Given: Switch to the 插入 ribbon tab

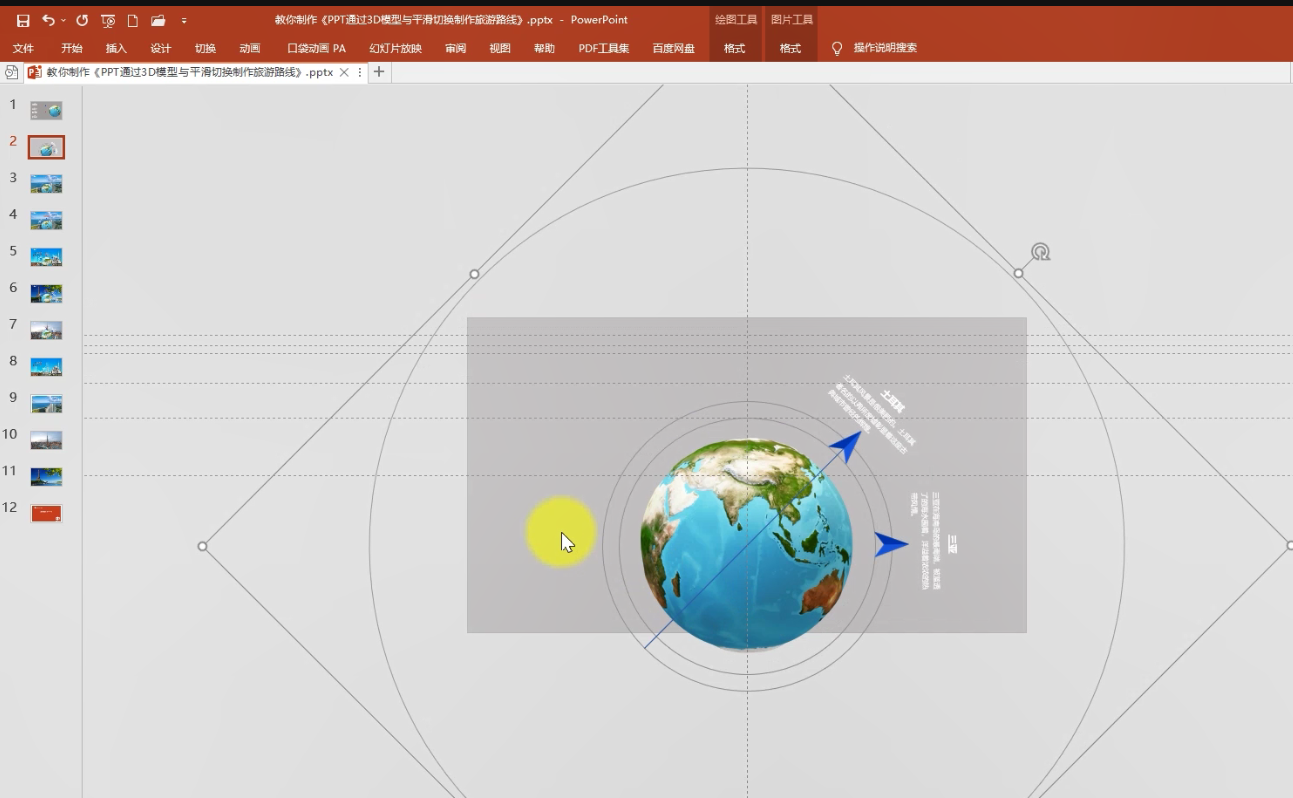Looking at the screenshot, I should pyautogui.click(x=116, y=48).
